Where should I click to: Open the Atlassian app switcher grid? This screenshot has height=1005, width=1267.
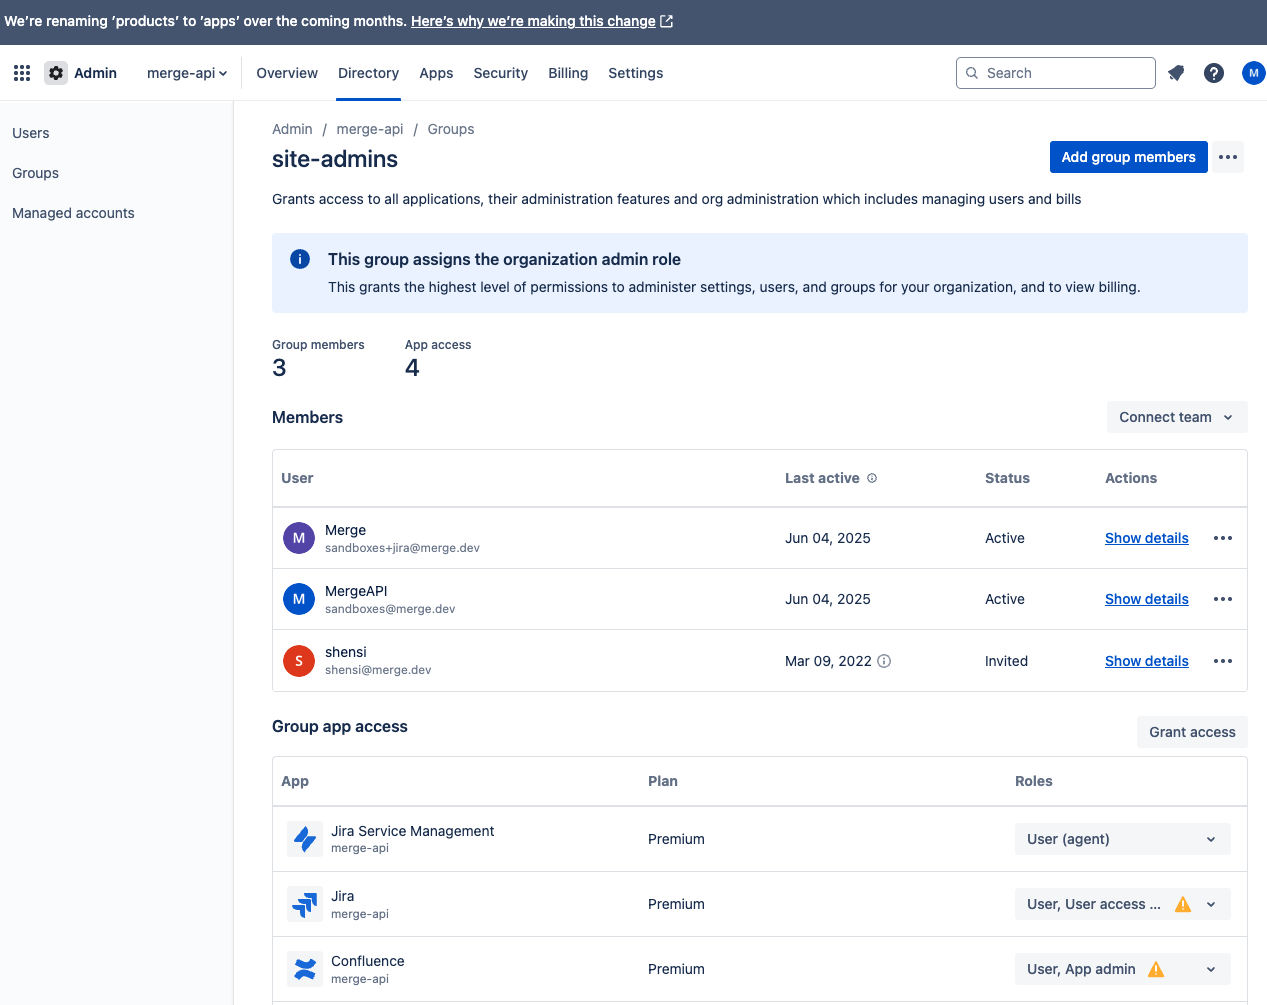click(x=21, y=72)
